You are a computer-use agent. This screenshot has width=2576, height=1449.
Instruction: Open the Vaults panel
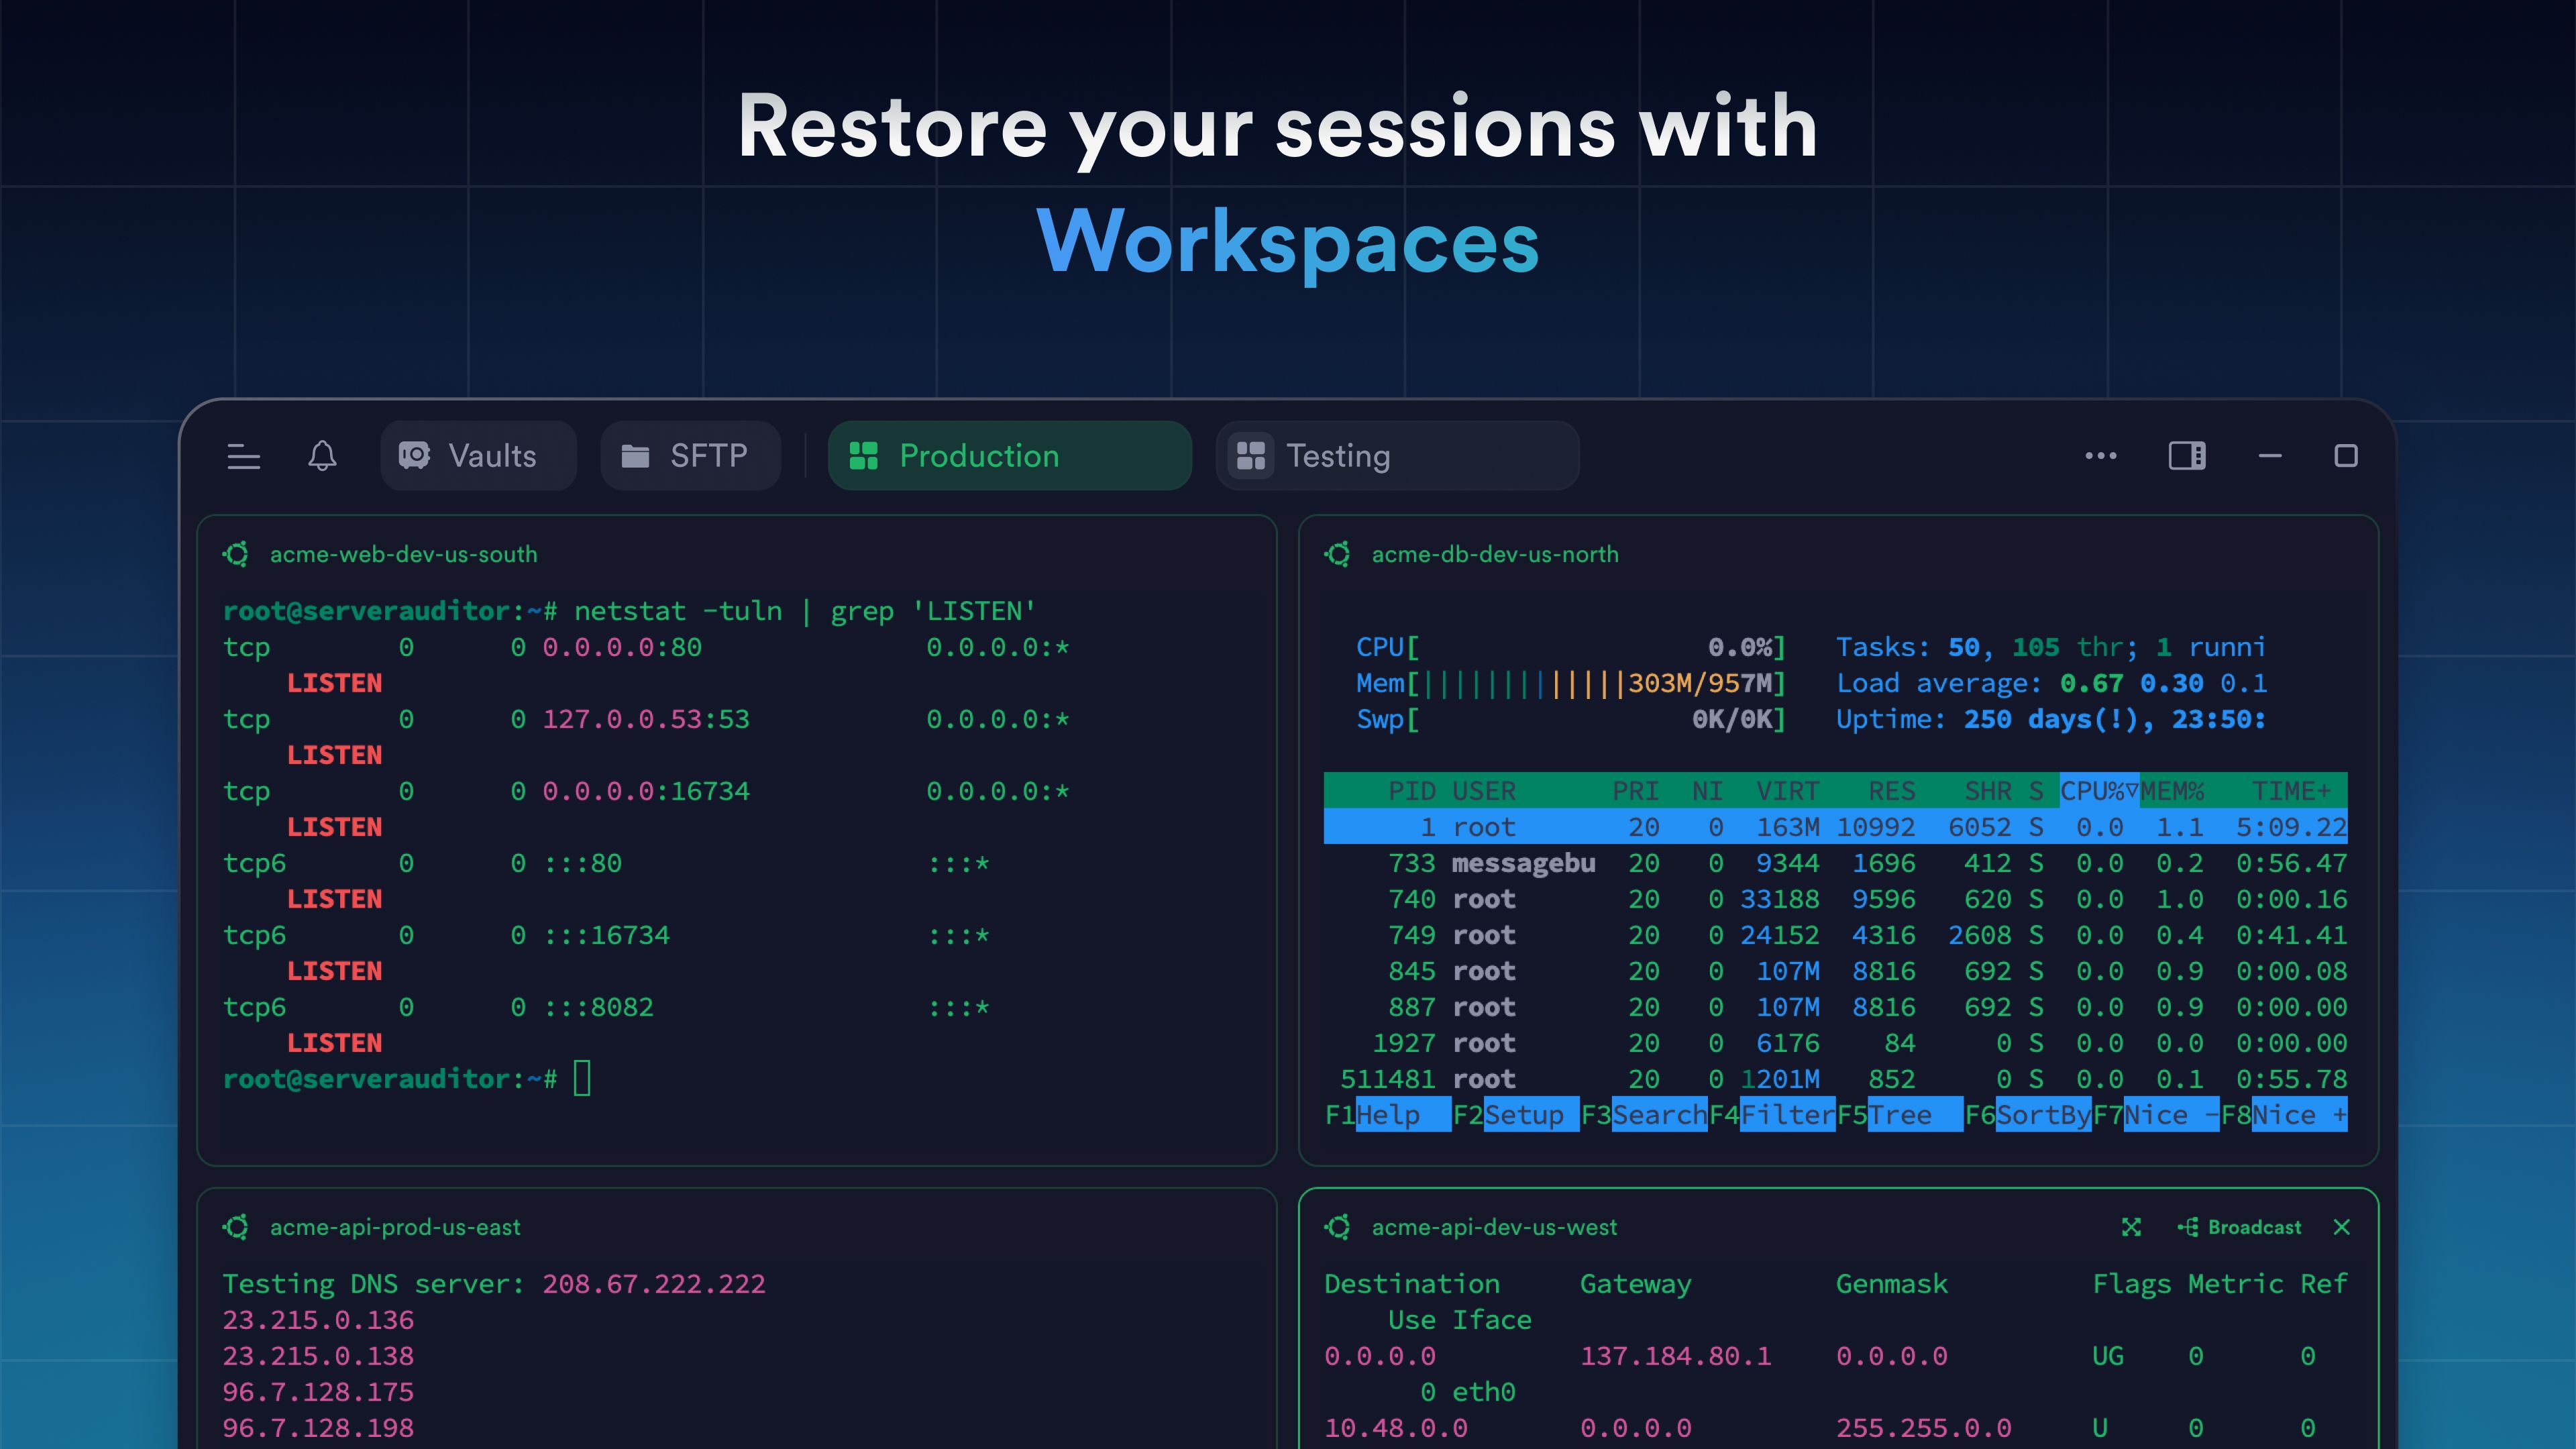click(477, 456)
